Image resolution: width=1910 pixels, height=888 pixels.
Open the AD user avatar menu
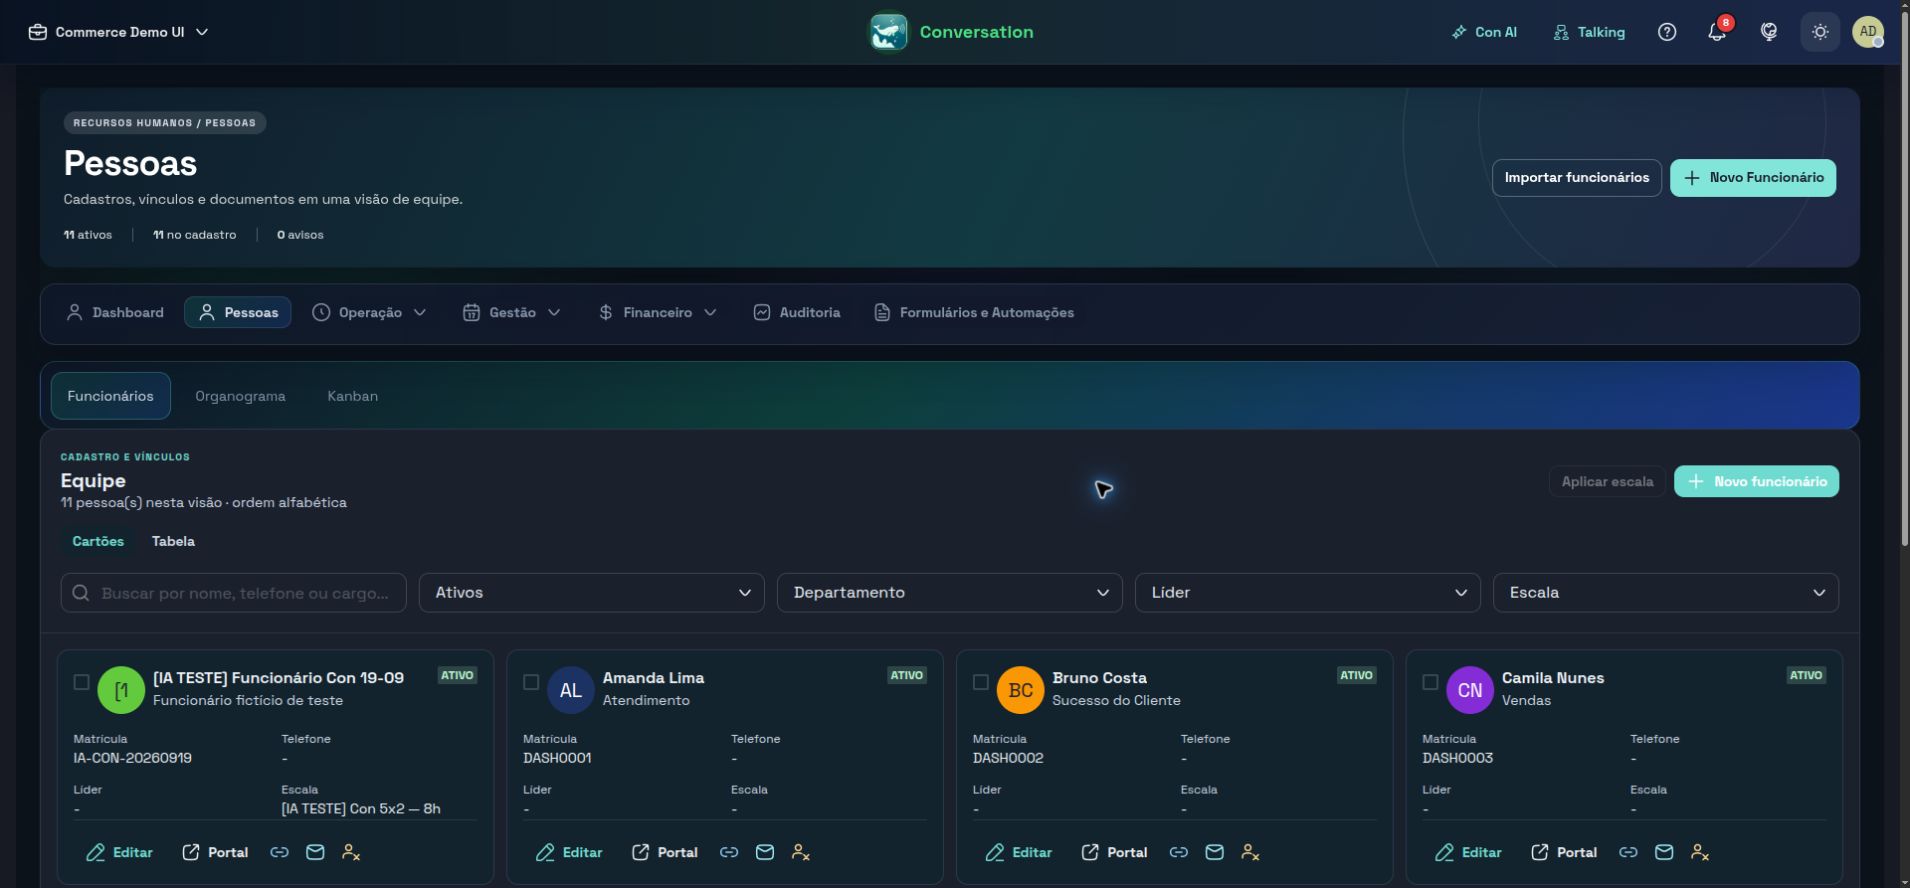pos(1868,32)
